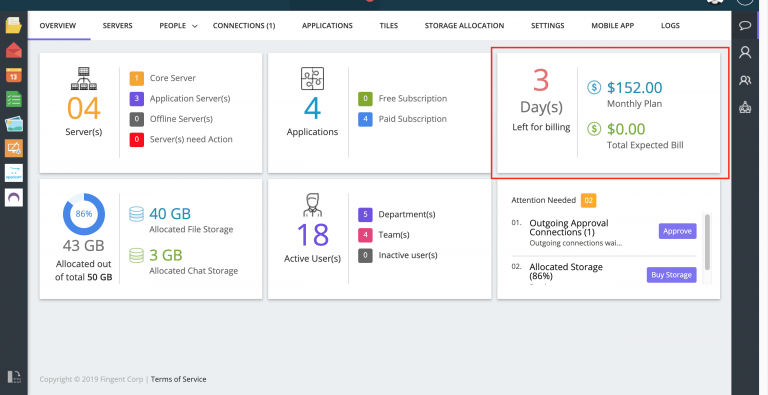Open the Applications tab

click(327, 25)
